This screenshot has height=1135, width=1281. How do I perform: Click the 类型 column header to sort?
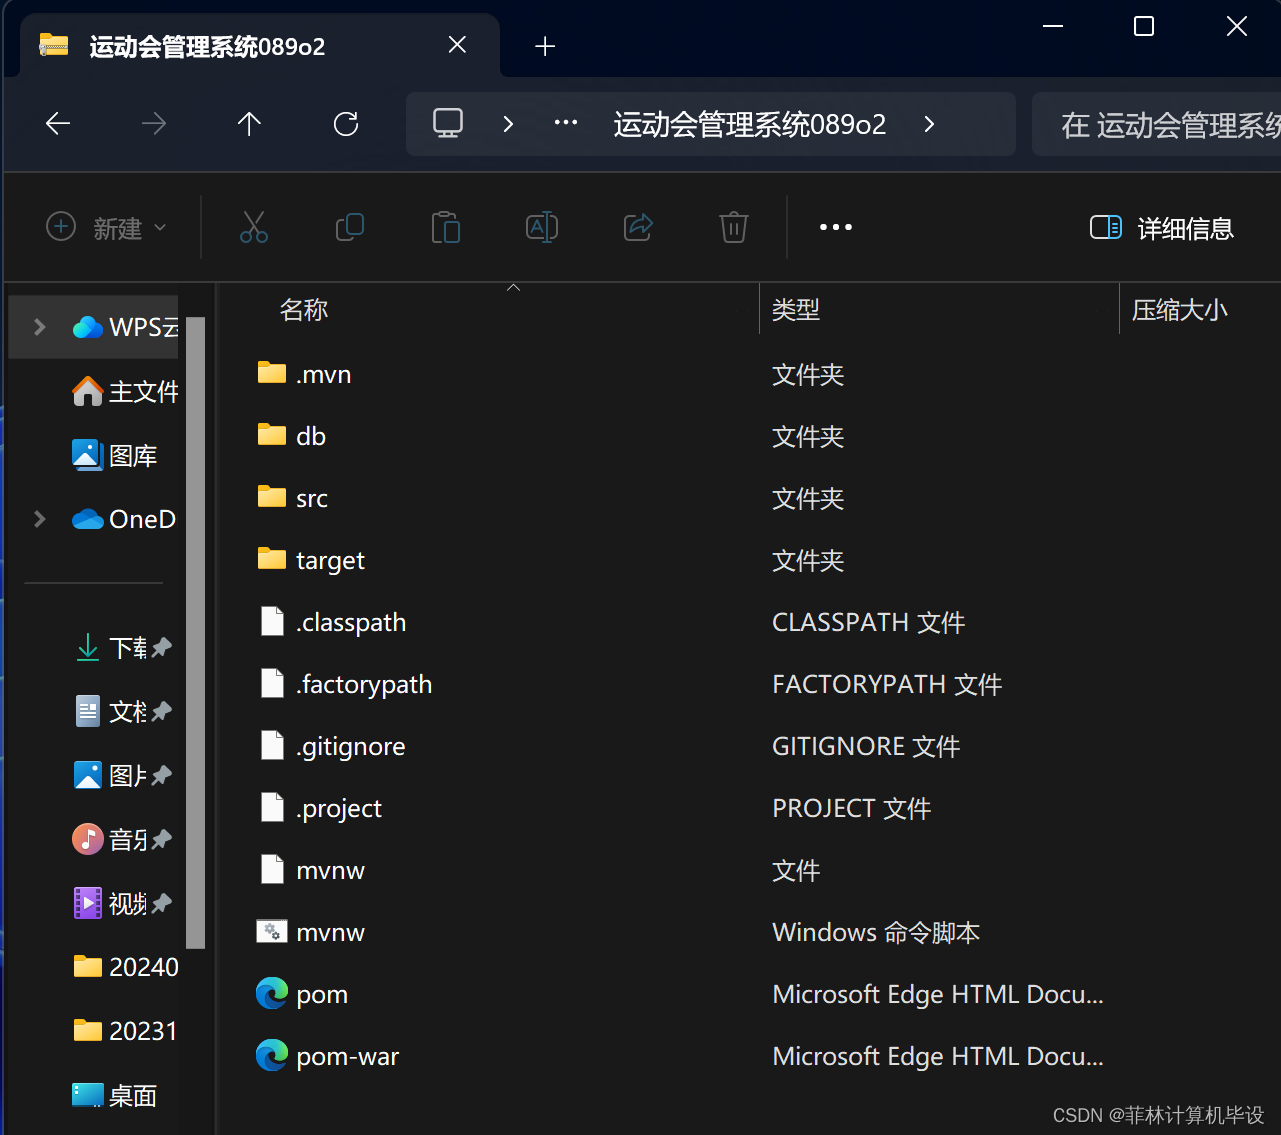coord(796,310)
